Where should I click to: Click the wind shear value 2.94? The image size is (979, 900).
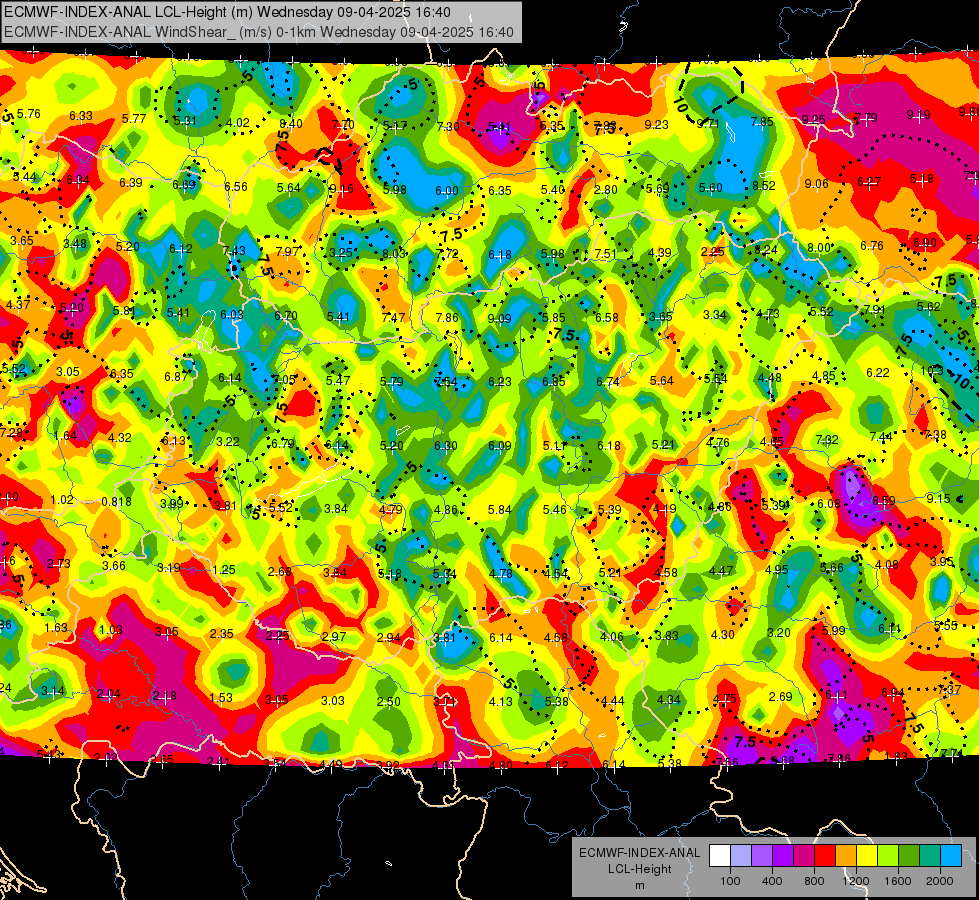pos(388,637)
